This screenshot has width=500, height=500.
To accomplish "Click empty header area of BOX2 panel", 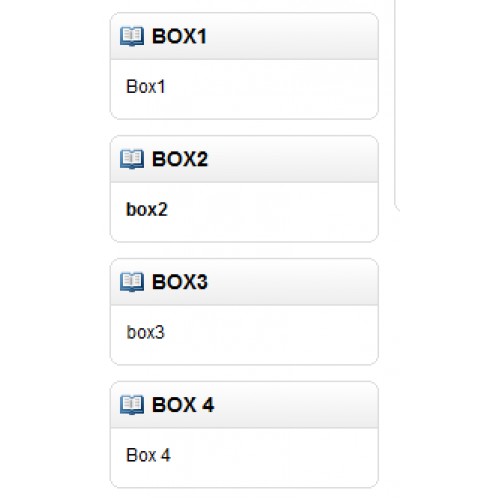I will coord(293,159).
